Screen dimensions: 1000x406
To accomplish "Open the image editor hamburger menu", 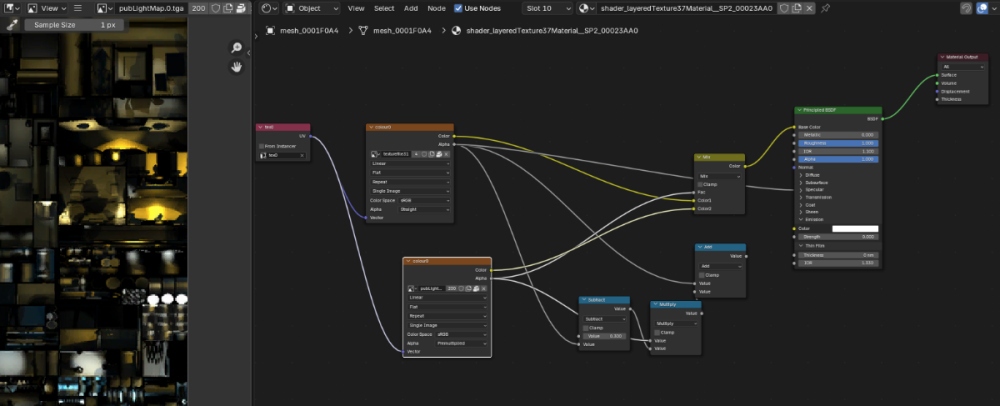I will [78, 8].
